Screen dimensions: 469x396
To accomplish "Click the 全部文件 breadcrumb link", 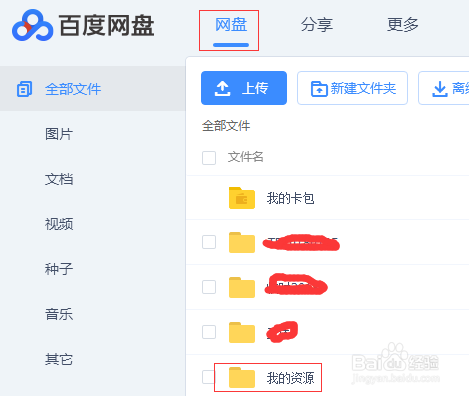I will point(226,126).
